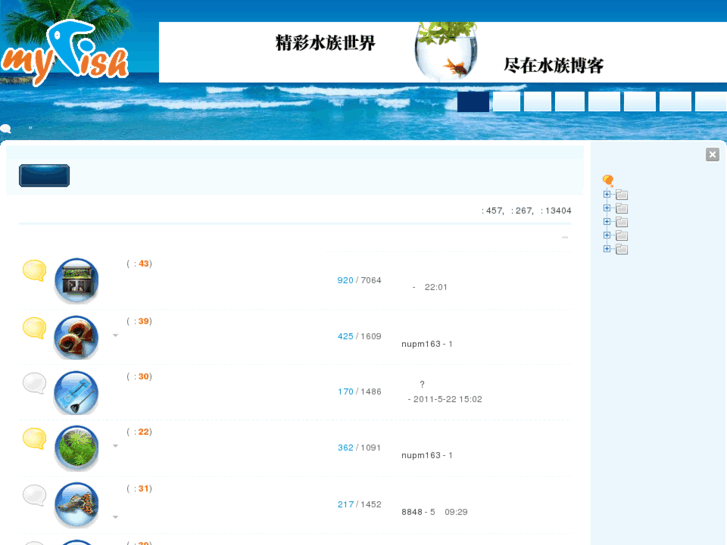
Task: Expand the small arrow next to the guppy forum
Action: coord(115,517)
